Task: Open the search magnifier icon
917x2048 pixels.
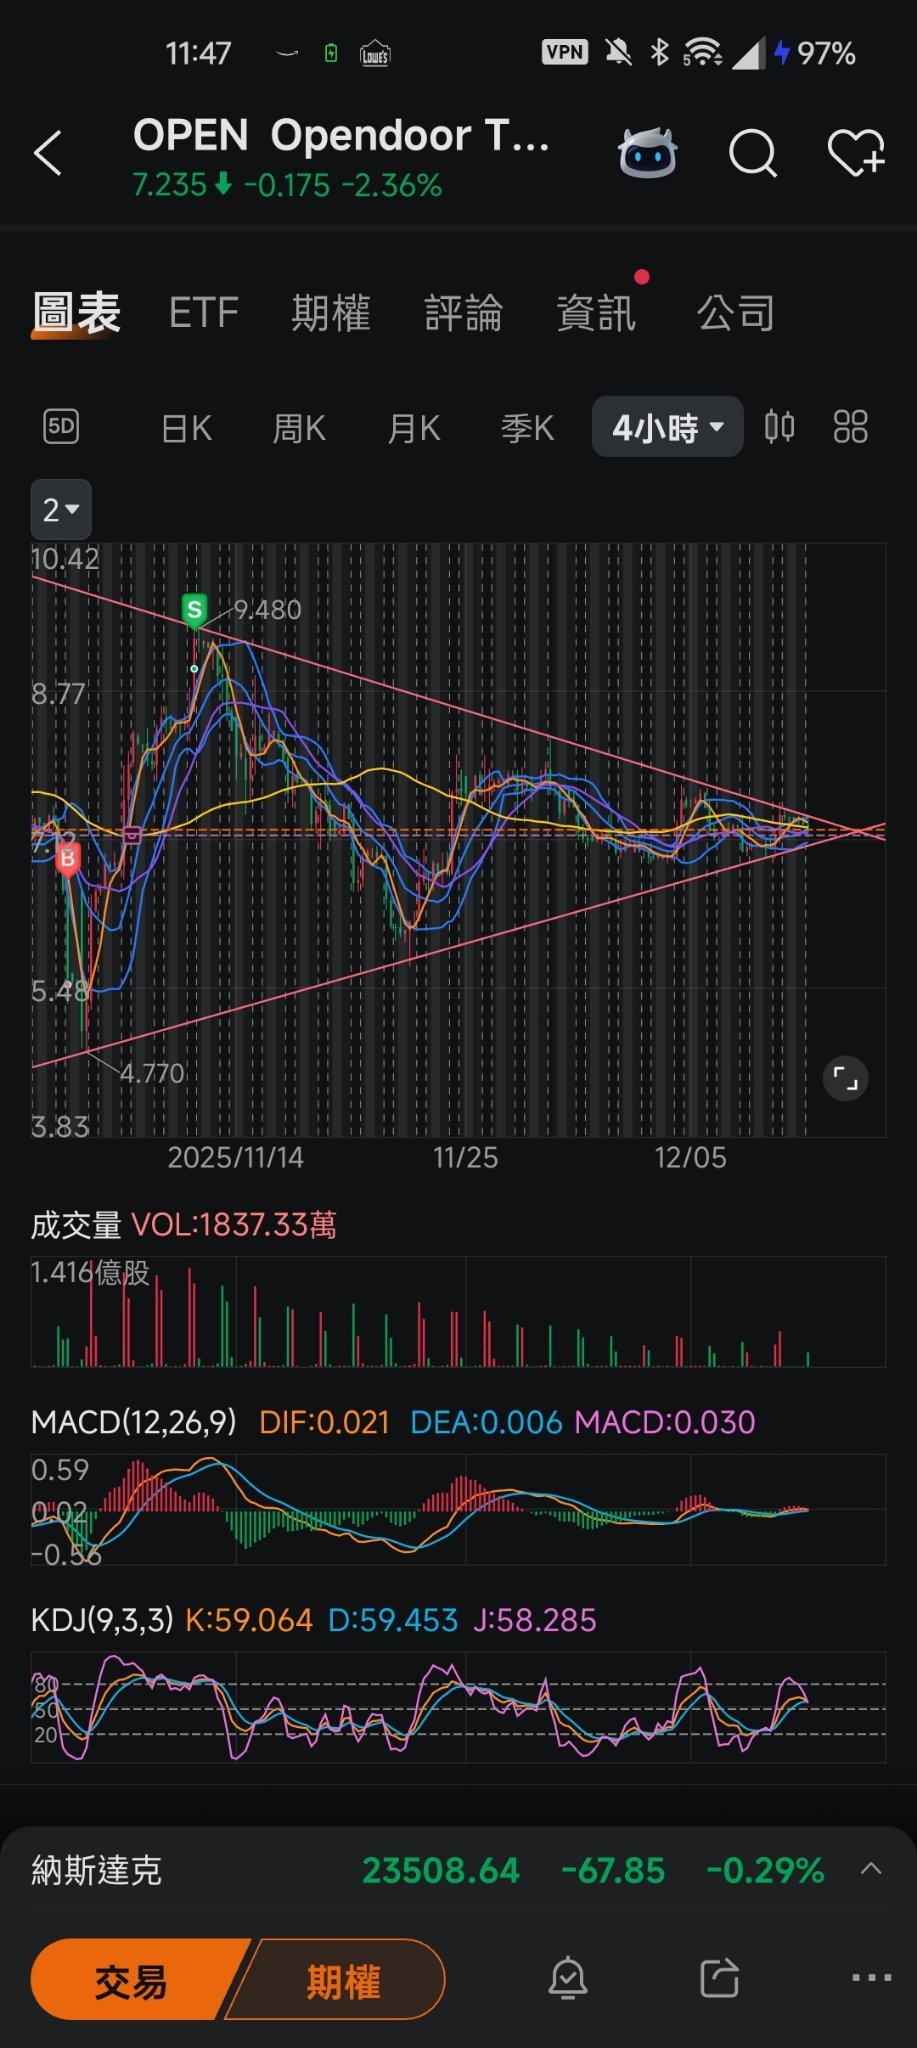Action: click(752, 153)
